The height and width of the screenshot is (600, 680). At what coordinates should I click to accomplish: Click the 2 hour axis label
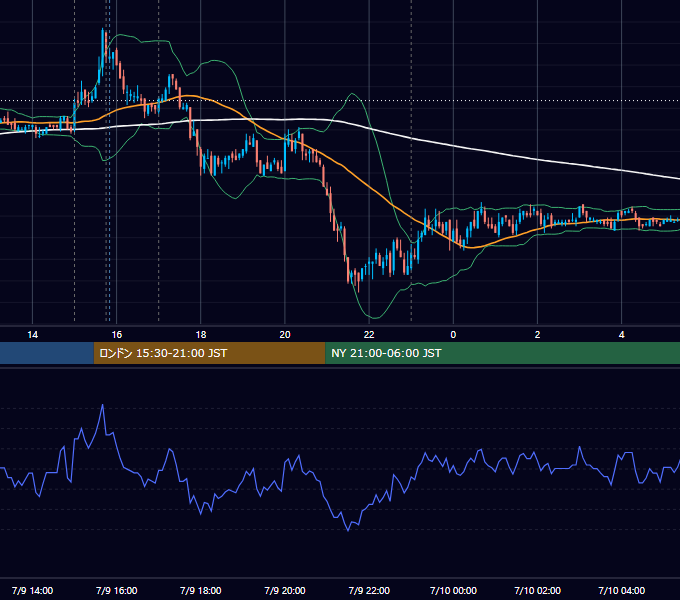(x=537, y=335)
